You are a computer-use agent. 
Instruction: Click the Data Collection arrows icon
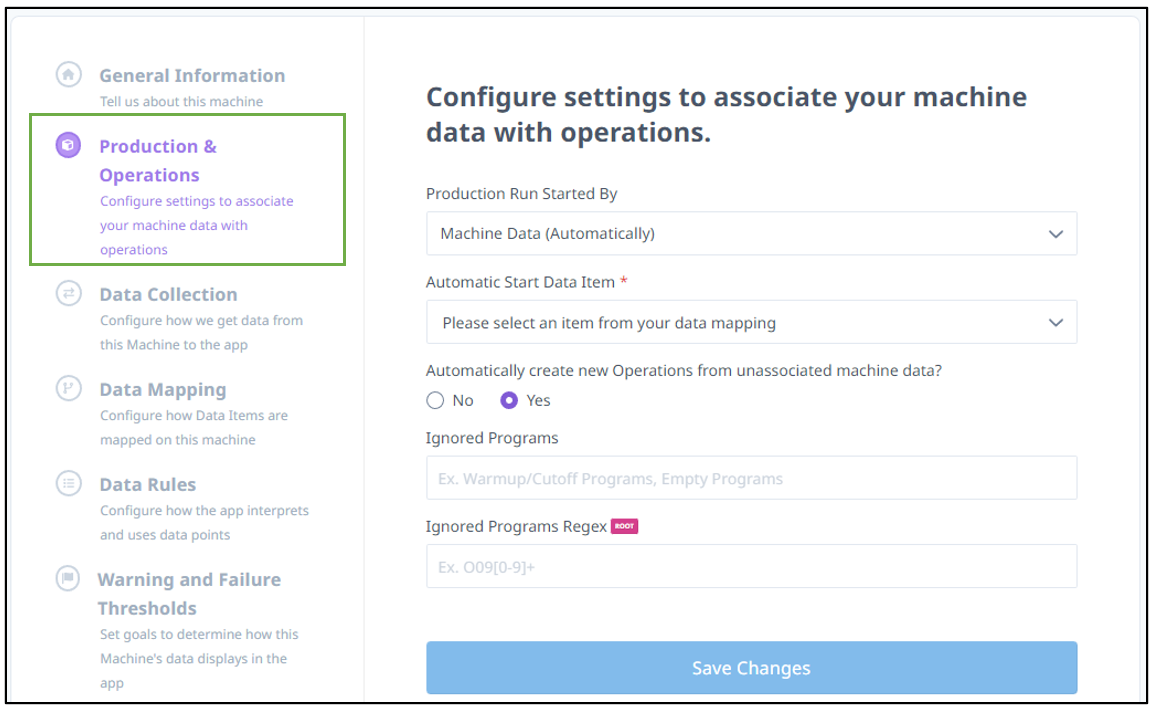pyautogui.click(x=68, y=293)
